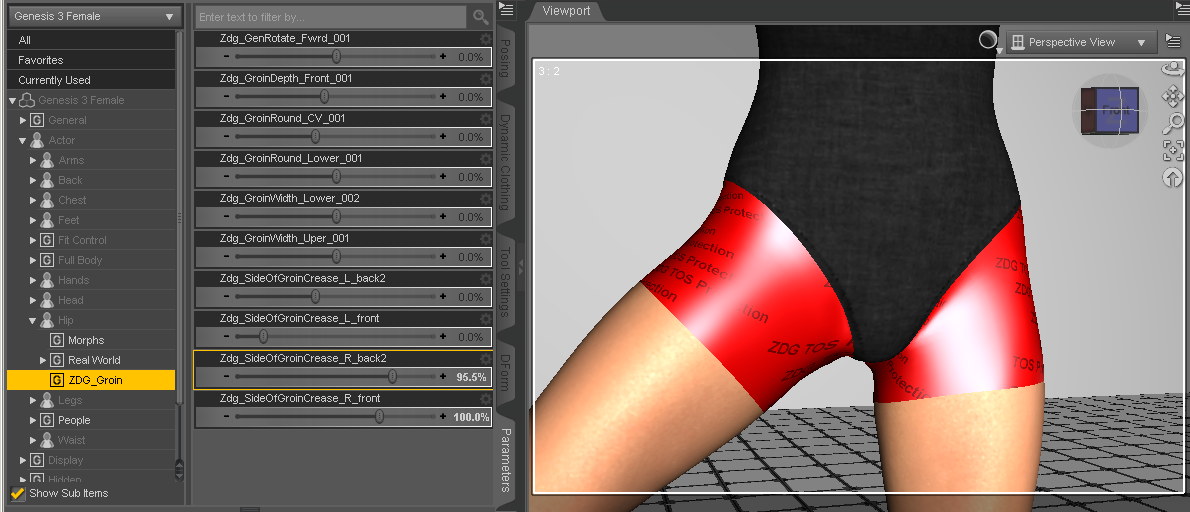The width and height of the screenshot is (1190, 512).
Task: Click the Zdg_SideOfGroinCrease_R_front slider handle
Action: click(x=379, y=416)
